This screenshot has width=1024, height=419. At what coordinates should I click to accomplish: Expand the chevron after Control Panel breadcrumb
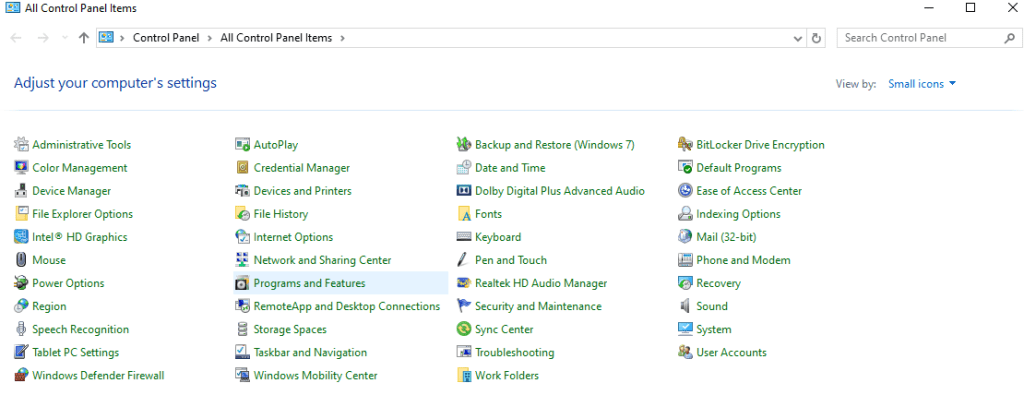click(211, 38)
